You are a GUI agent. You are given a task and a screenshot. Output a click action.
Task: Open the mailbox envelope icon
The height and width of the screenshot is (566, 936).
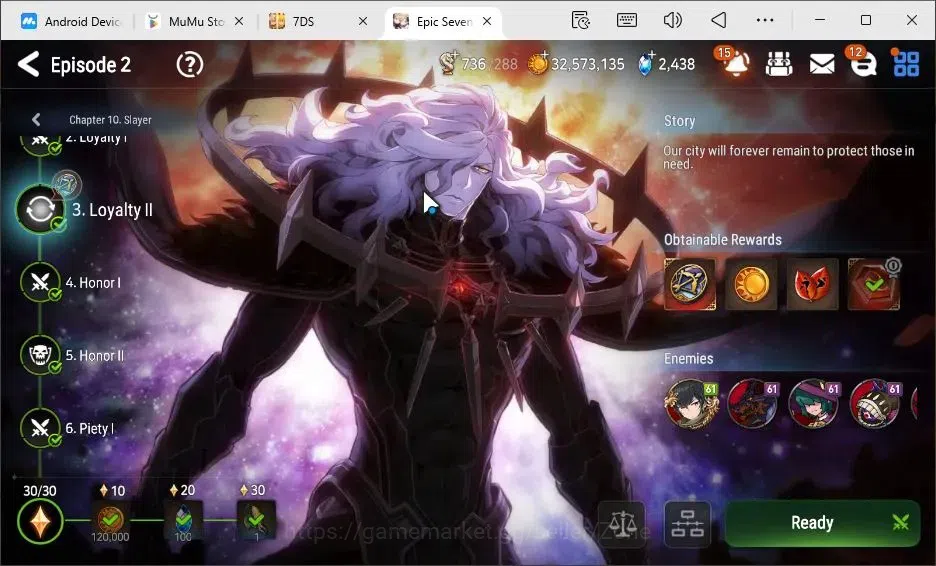(821, 63)
